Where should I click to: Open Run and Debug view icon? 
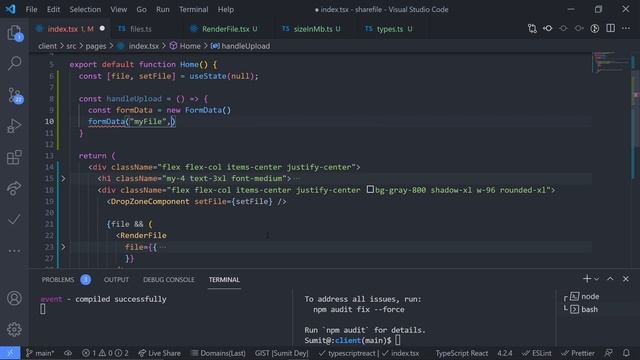pos(14,126)
